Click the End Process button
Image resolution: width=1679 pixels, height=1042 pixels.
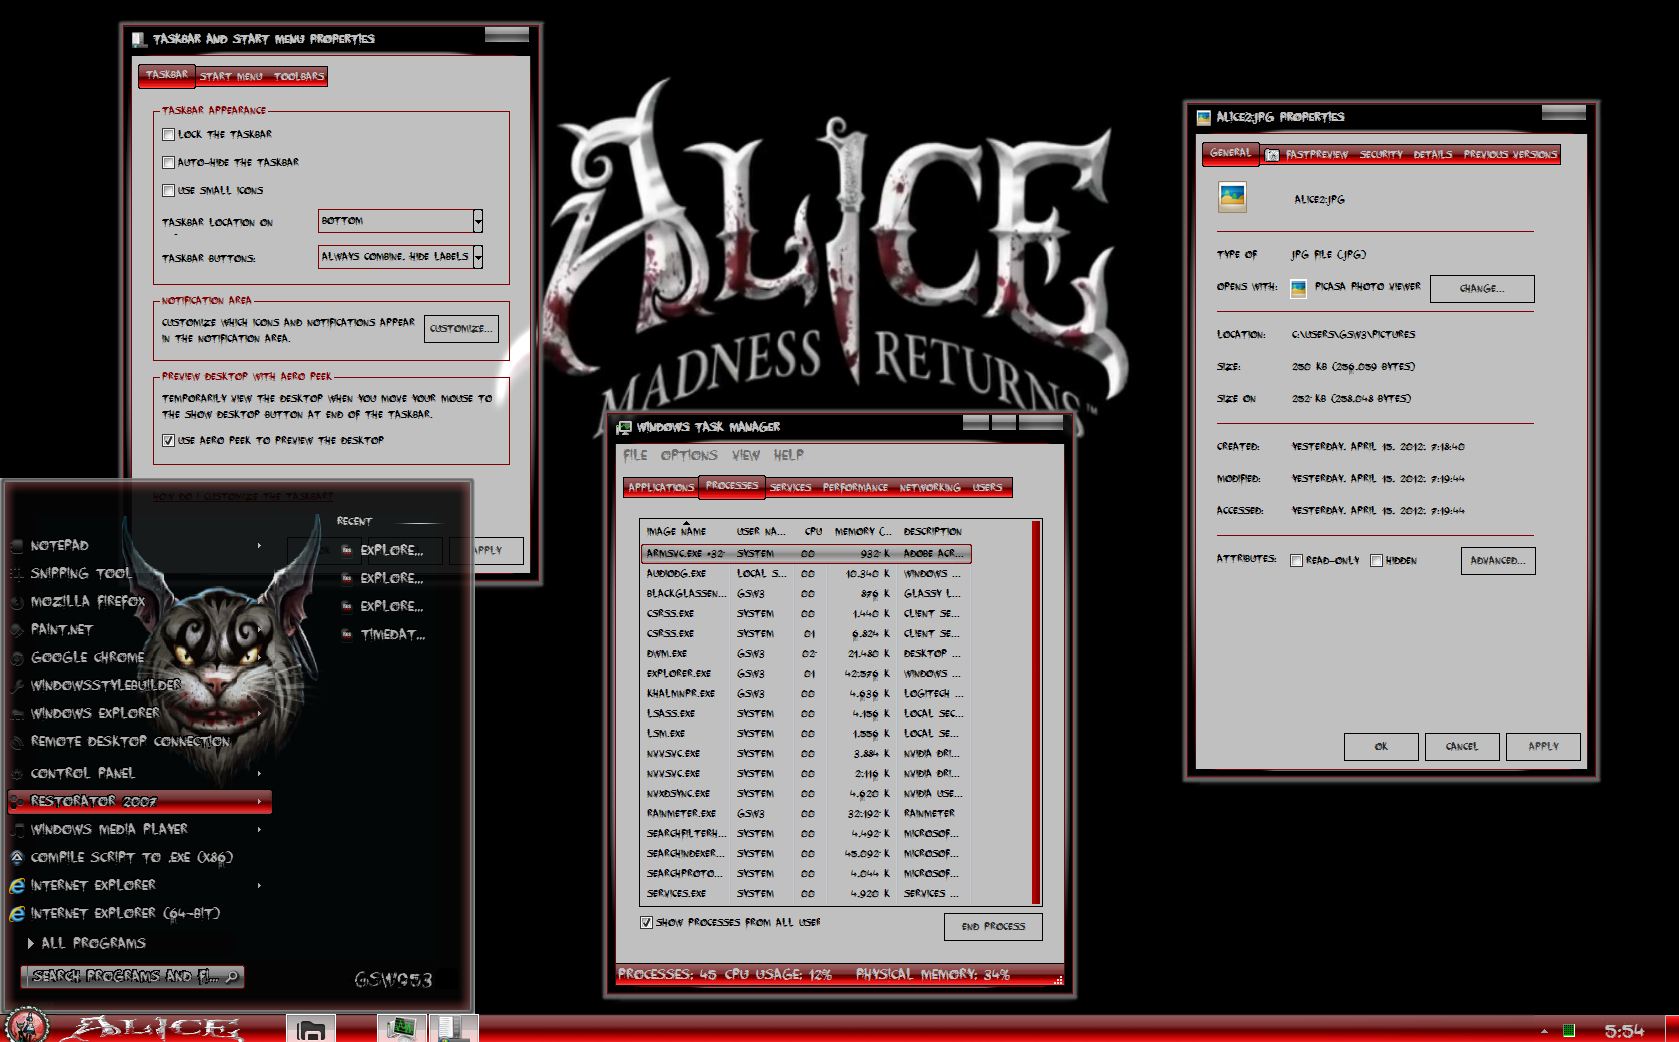pyautogui.click(x=993, y=927)
